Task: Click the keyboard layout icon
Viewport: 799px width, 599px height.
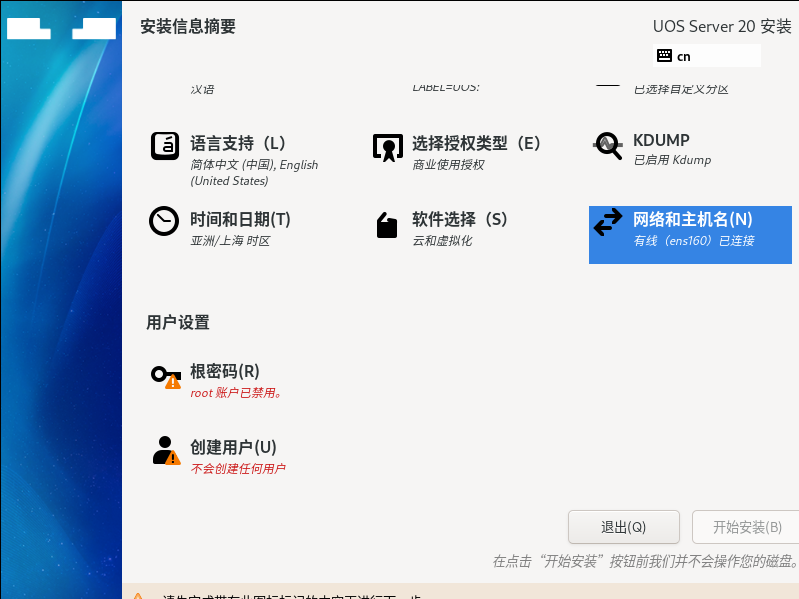Action: (x=664, y=56)
